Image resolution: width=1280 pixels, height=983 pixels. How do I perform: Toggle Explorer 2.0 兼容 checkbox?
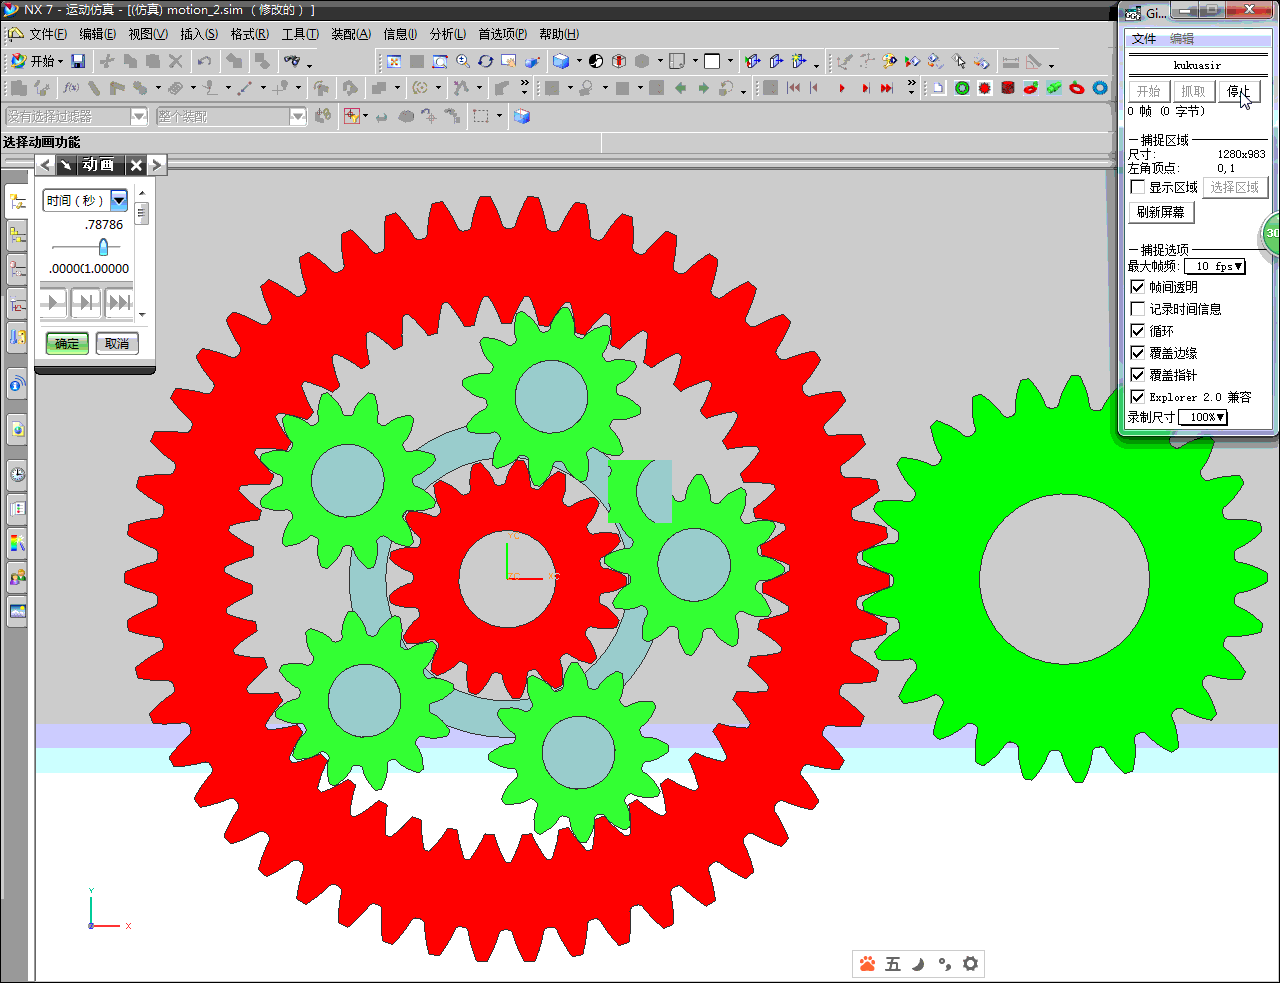1137,397
